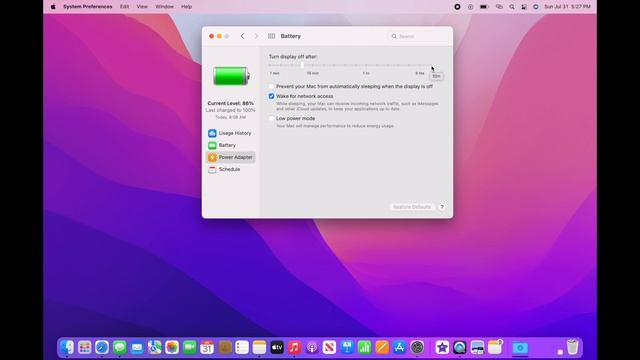This screenshot has width=640, height=360.
Task: Toggle Prevent Mac from automatically sleeping checkbox
Action: (271, 87)
